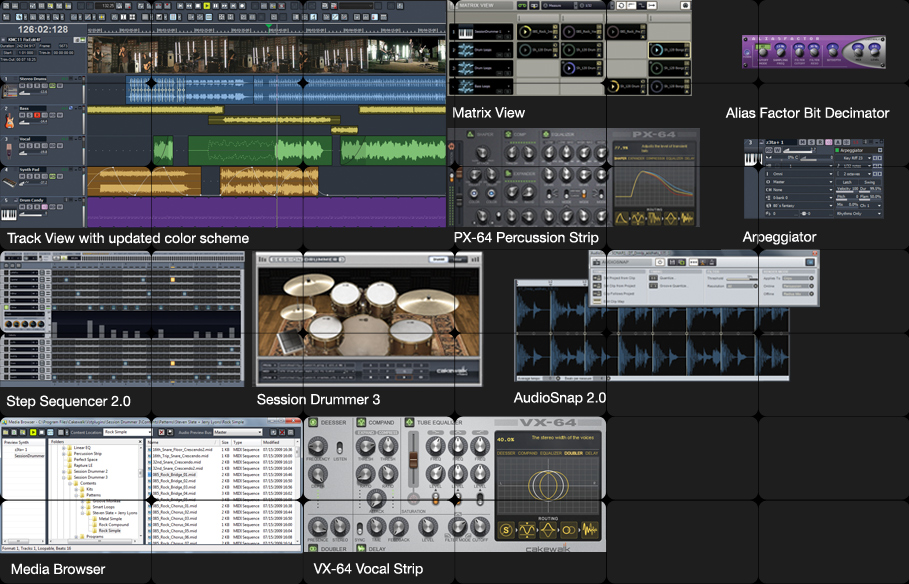Select the Metal Simple folder
The height and width of the screenshot is (584, 909).
tap(110, 518)
